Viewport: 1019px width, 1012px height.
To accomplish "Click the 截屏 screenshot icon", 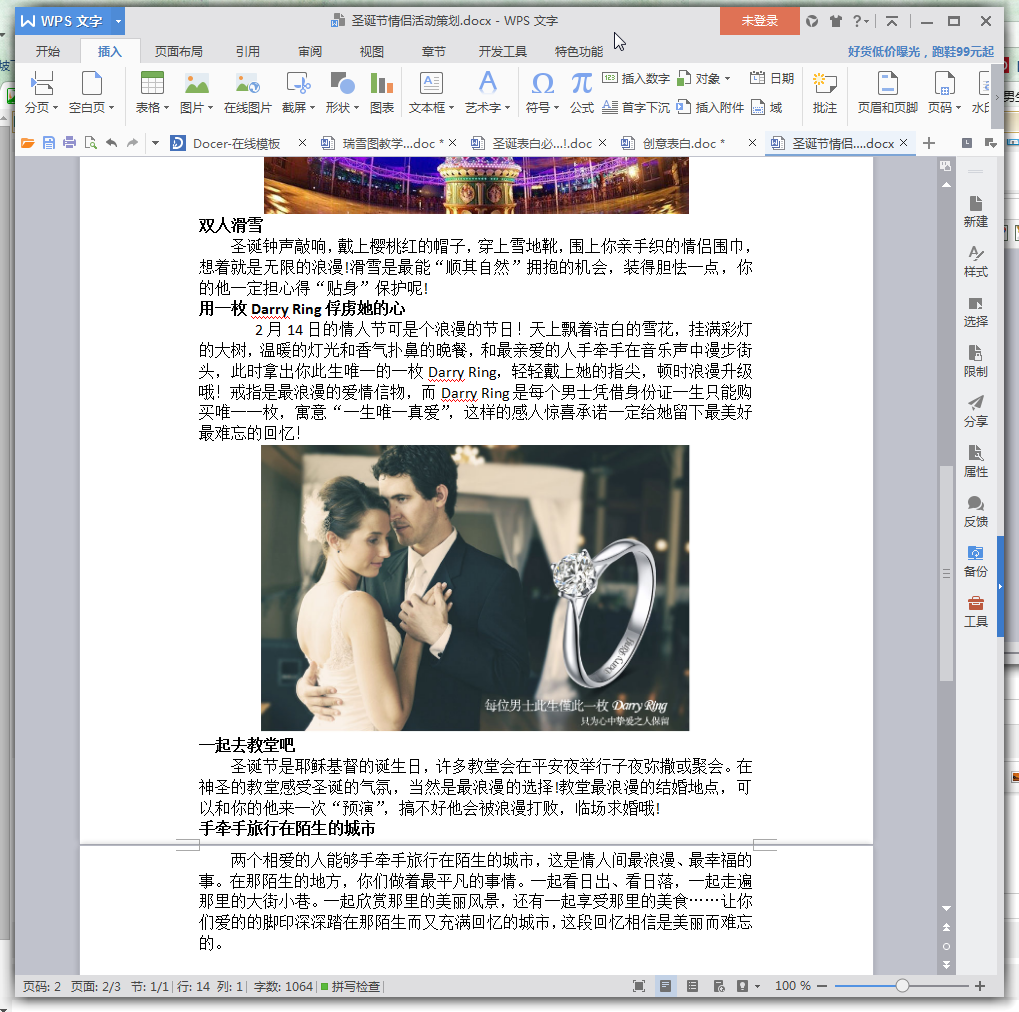I will point(298,83).
